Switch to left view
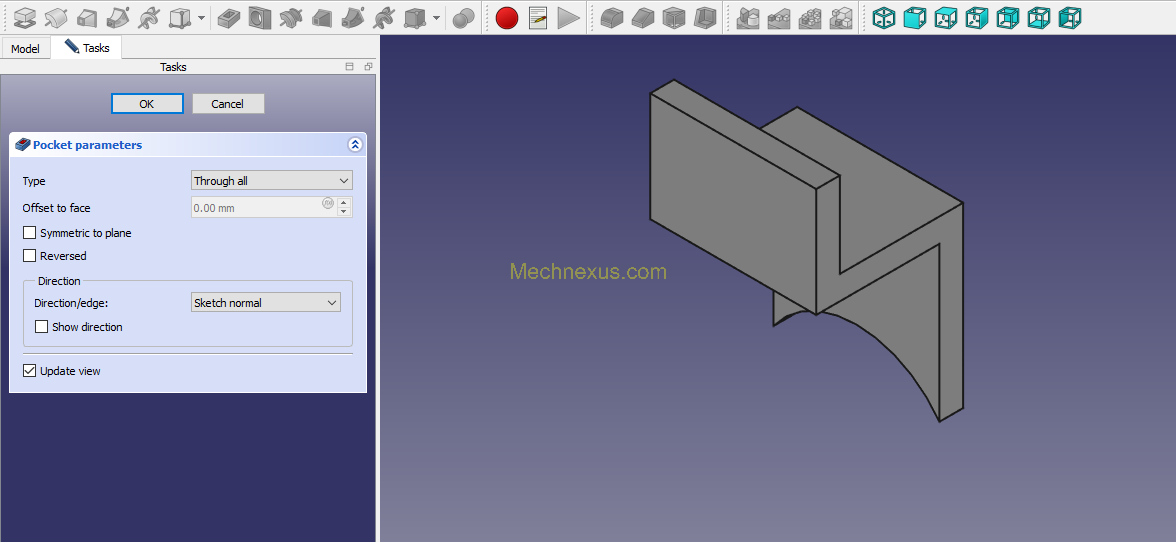This screenshot has height=542, width=1176. 1069,17
